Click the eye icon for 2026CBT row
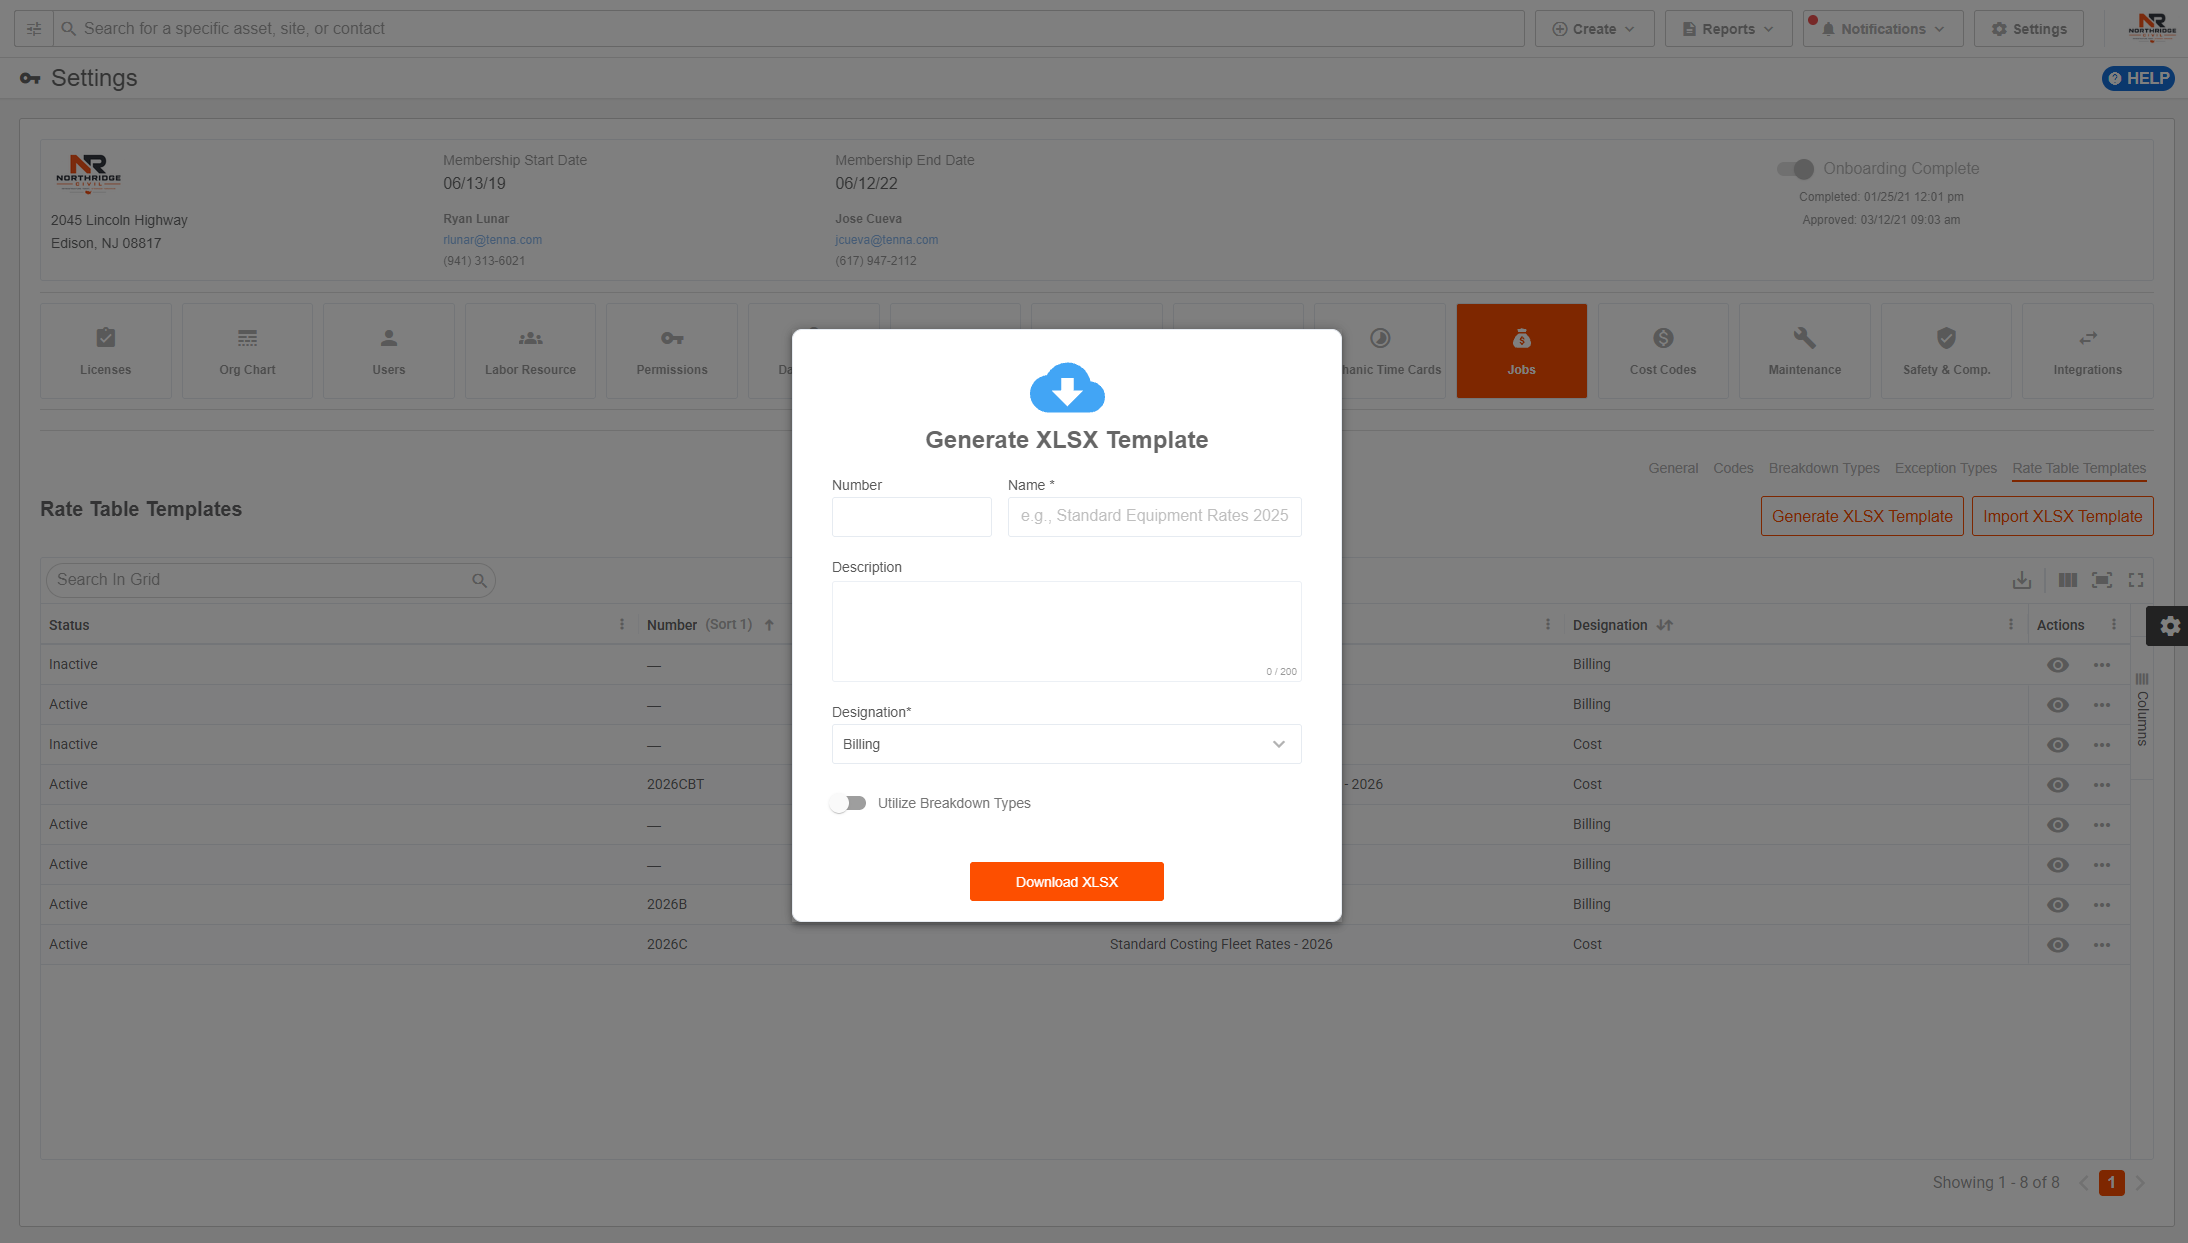 tap(2058, 785)
